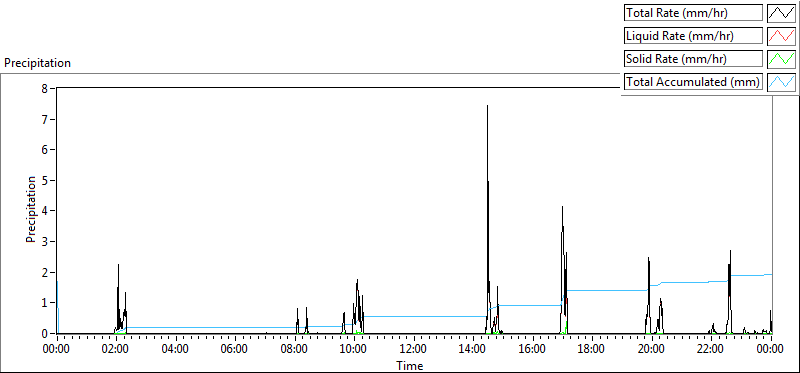Click the 08:00 time axis label
The width and height of the screenshot is (800, 373).
tap(295, 350)
